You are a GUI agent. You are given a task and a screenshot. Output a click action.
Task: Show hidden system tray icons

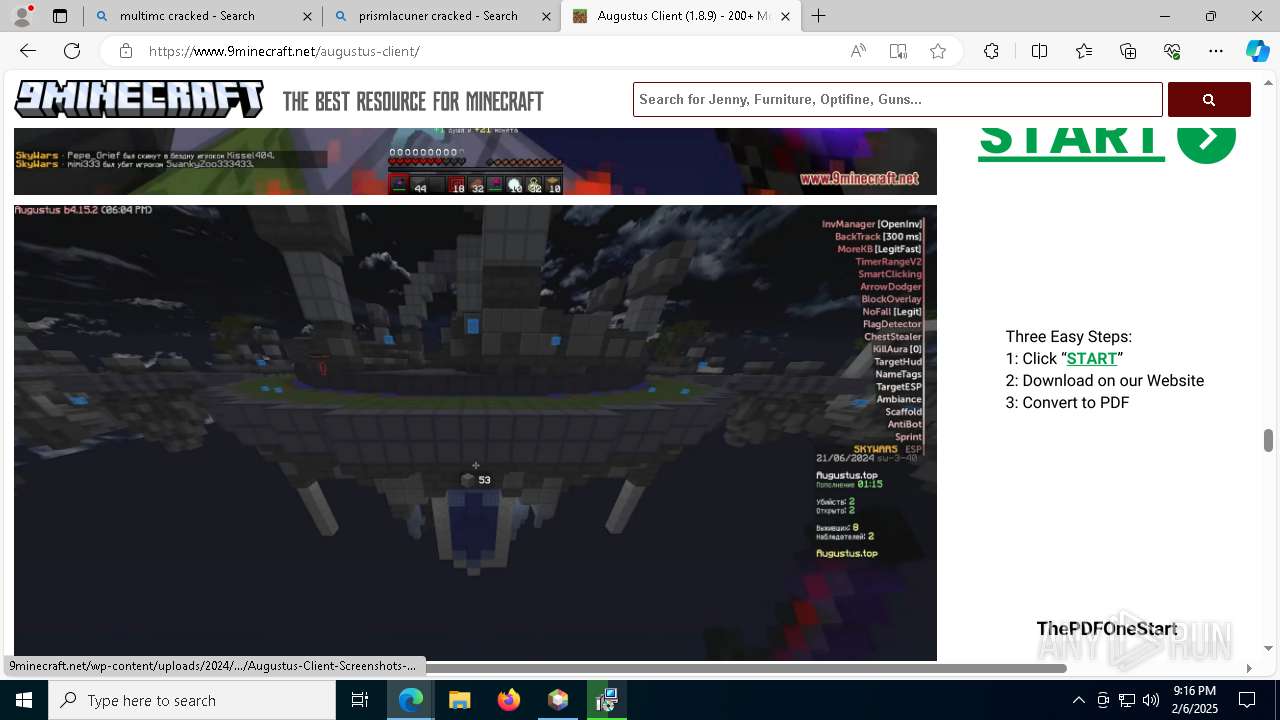(1078, 700)
